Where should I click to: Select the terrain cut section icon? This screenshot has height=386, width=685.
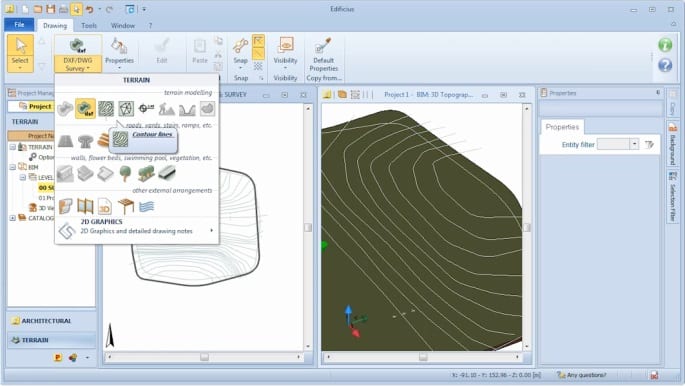pos(187,109)
